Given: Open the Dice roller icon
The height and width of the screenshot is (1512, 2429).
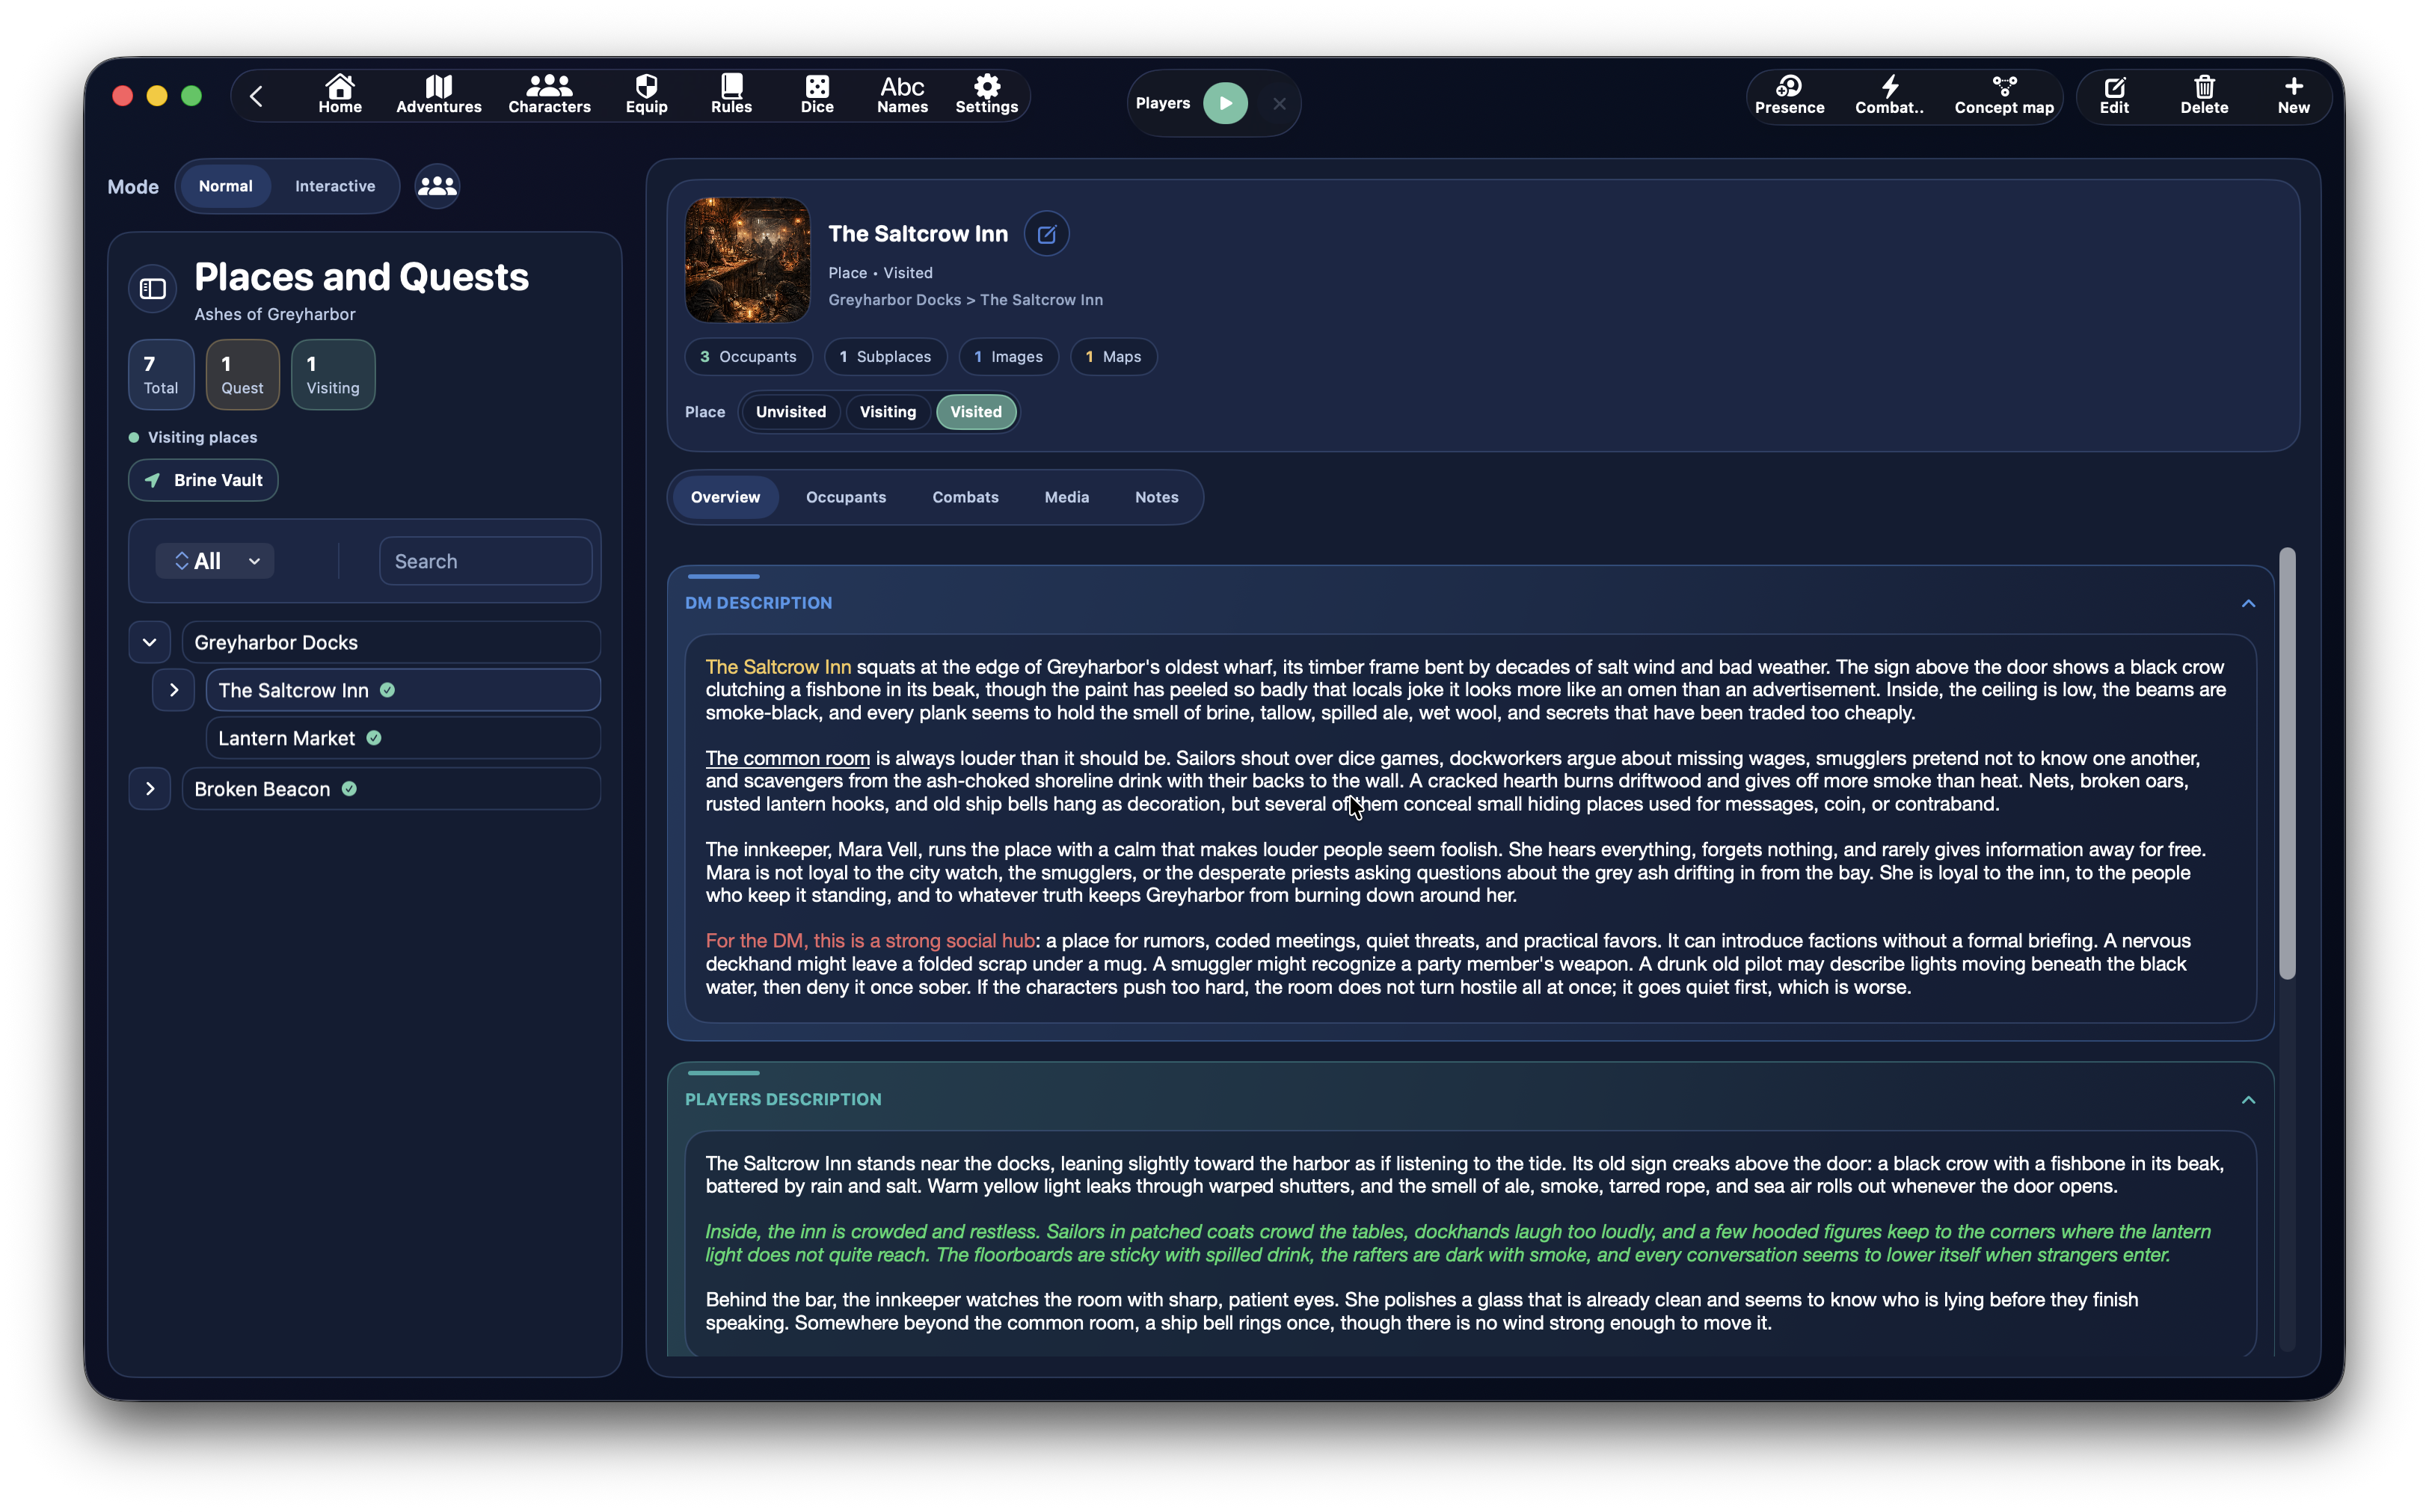Looking at the screenshot, I should point(816,94).
